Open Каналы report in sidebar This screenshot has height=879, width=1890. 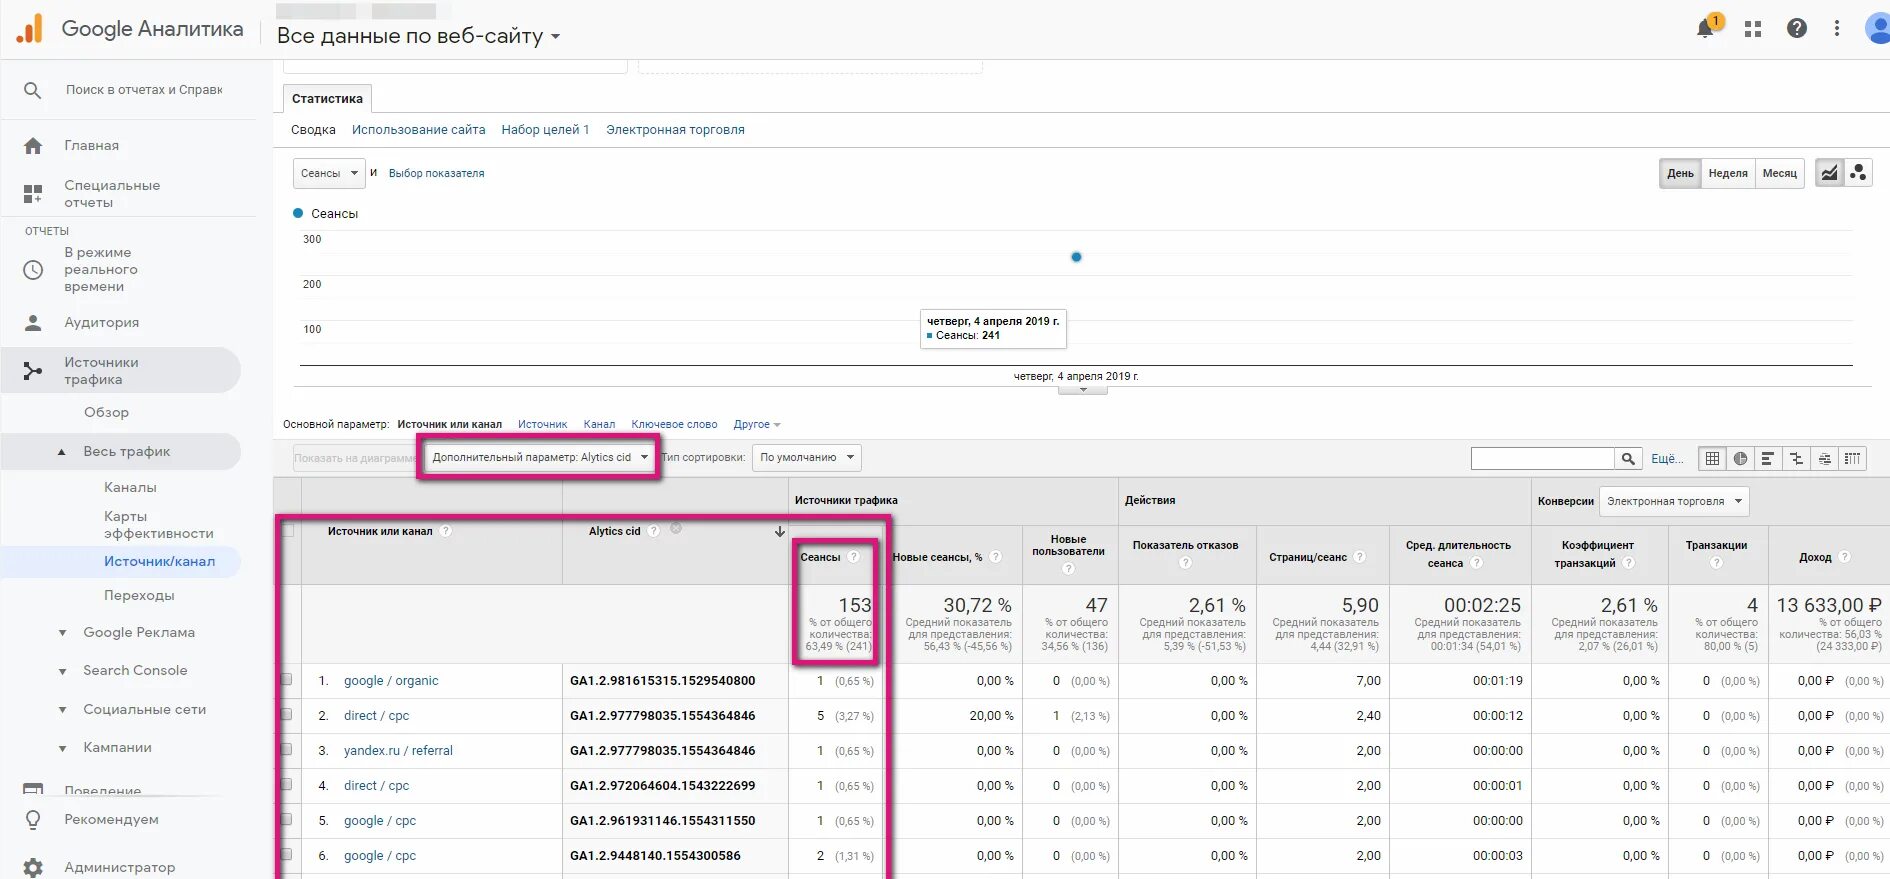click(130, 487)
